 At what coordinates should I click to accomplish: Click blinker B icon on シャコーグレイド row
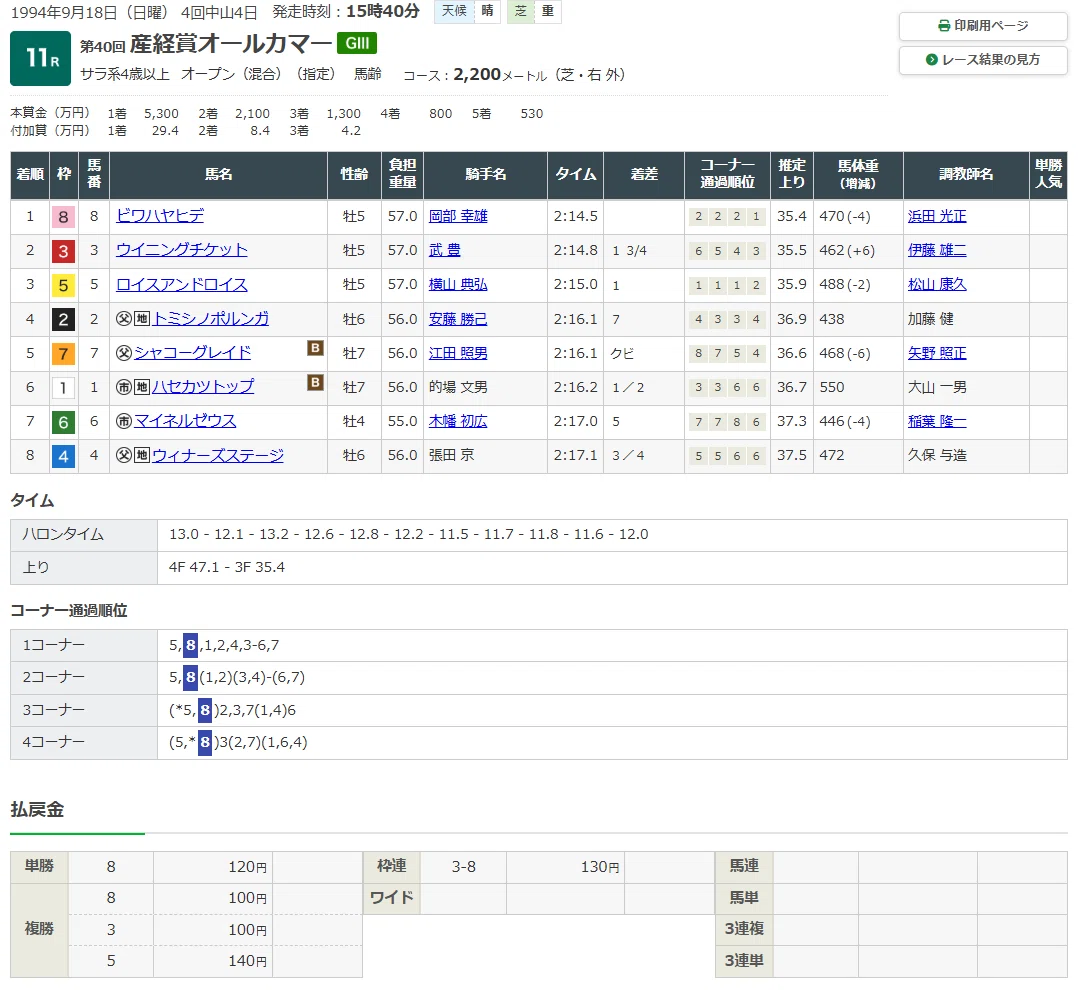click(315, 348)
